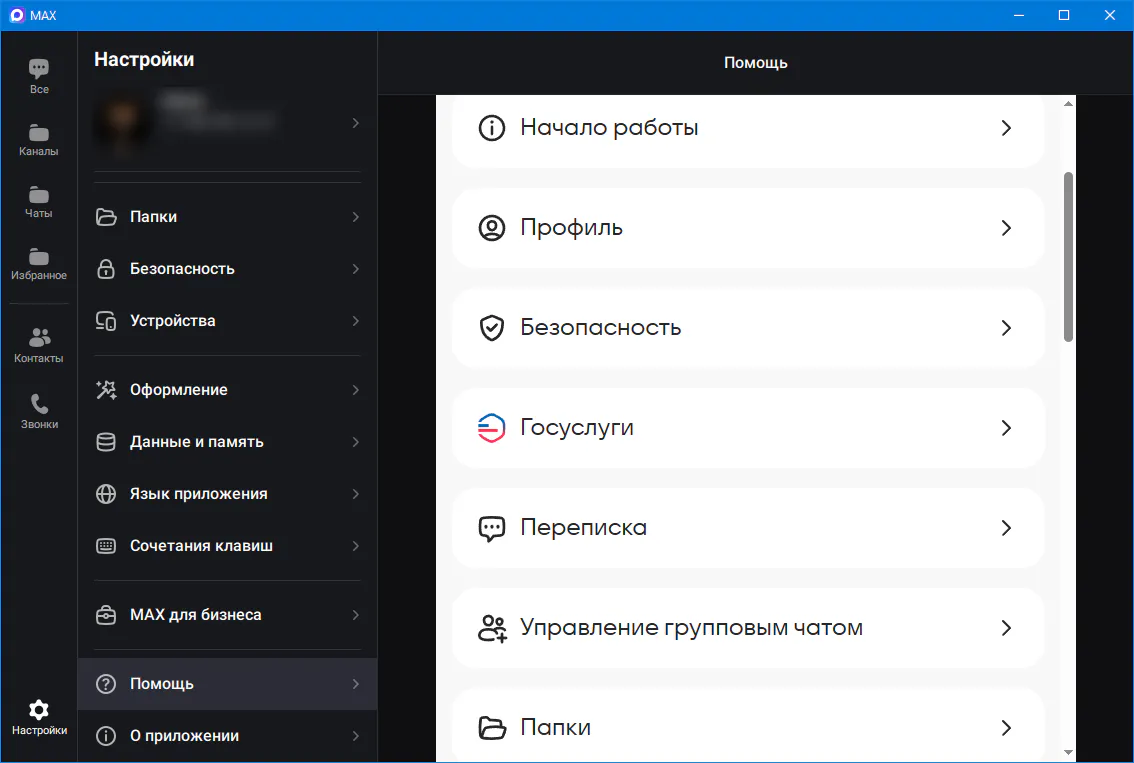Click the Настройки gear icon
Image resolution: width=1134 pixels, height=763 pixels.
(x=39, y=709)
